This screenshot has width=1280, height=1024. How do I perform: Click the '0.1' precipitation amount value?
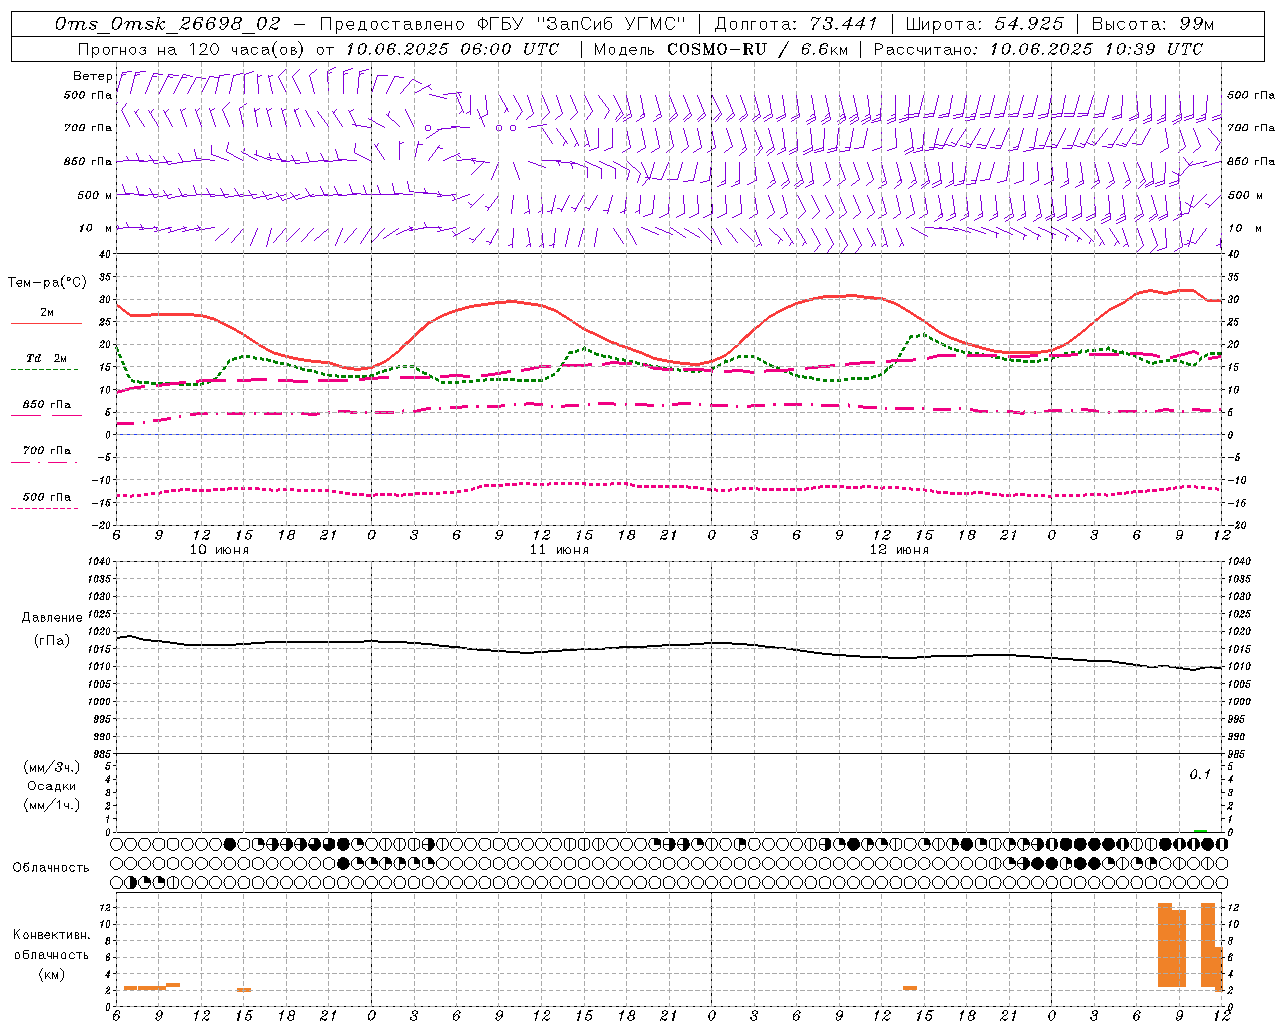(x=1199, y=774)
